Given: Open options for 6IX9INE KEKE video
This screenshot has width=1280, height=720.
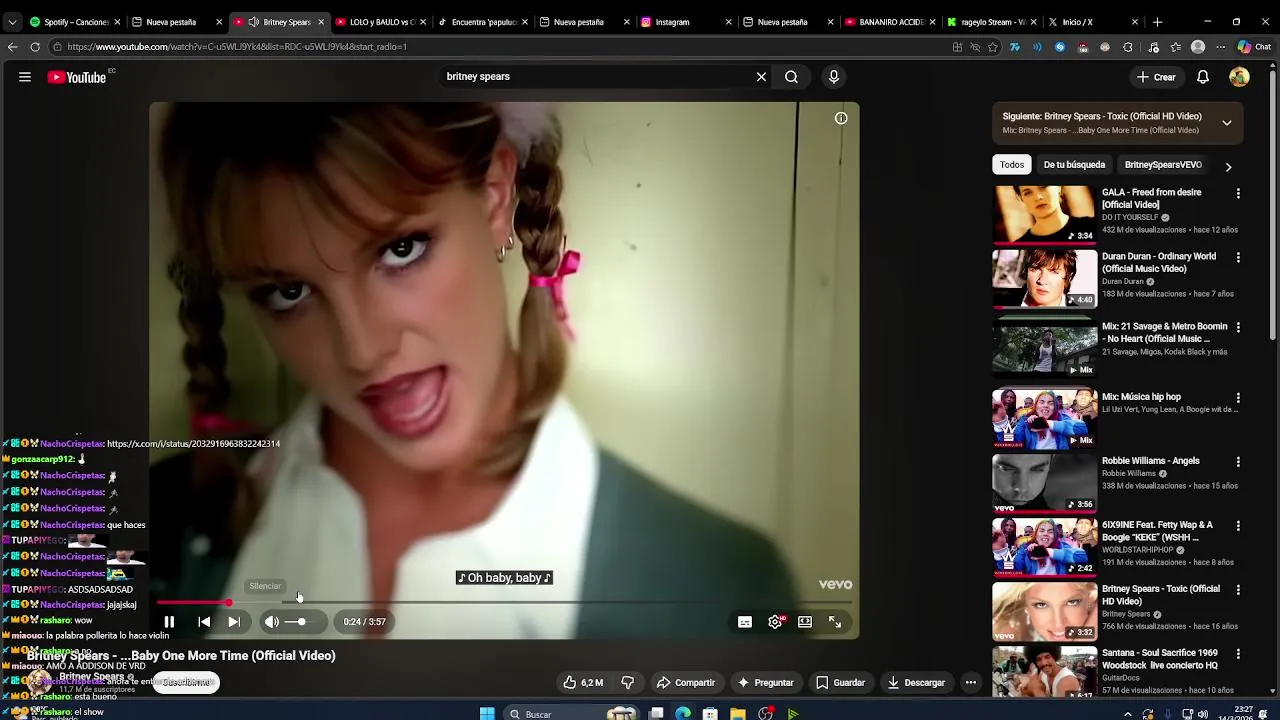Looking at the screenshot, I should coord(1238,525).
